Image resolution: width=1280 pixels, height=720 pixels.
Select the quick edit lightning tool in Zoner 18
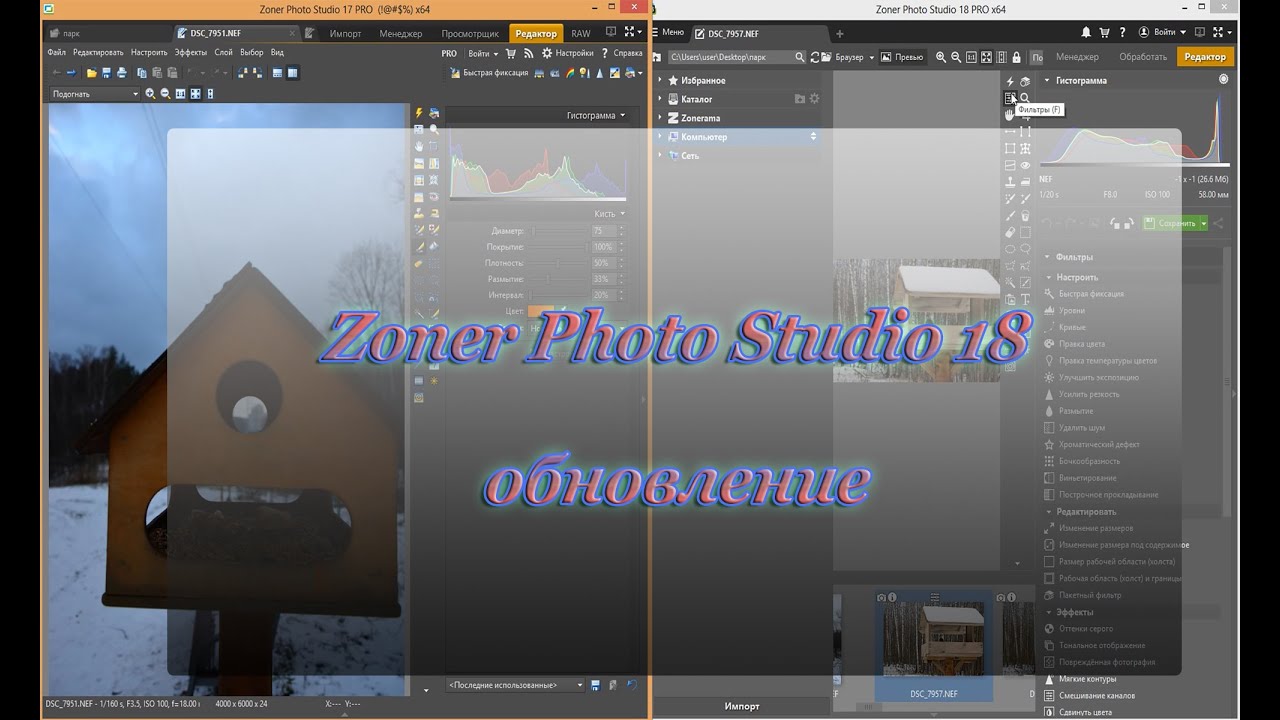pos(1010,81)
